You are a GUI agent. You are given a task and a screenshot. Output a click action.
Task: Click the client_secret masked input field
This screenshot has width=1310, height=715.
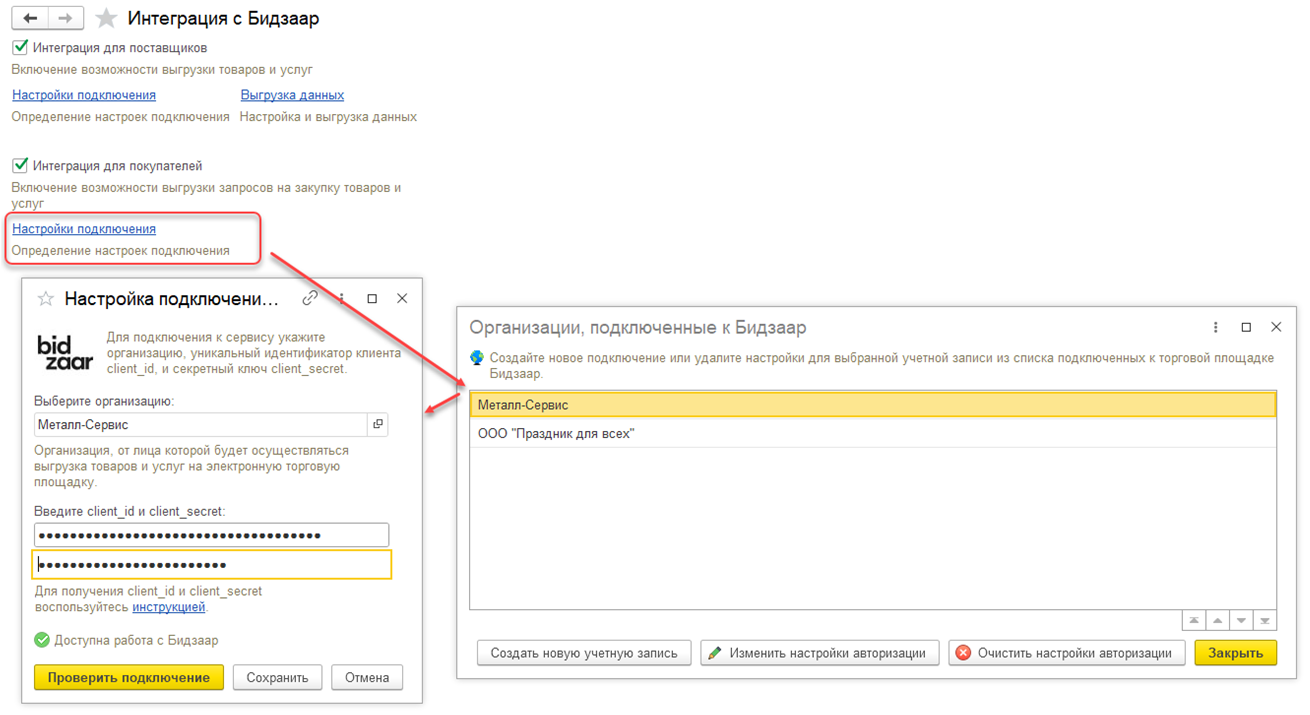211,565
